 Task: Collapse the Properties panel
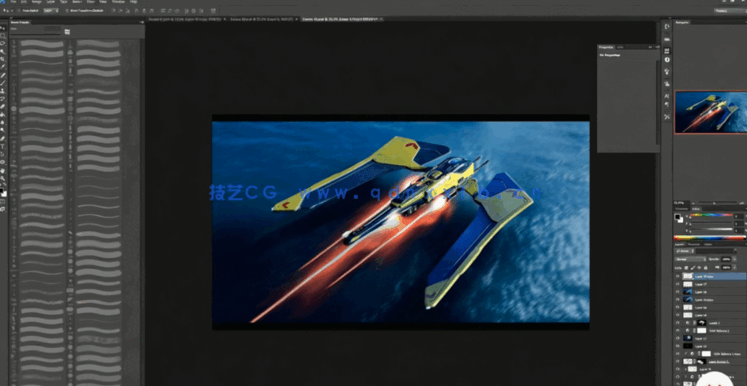[x=651, y=47]
